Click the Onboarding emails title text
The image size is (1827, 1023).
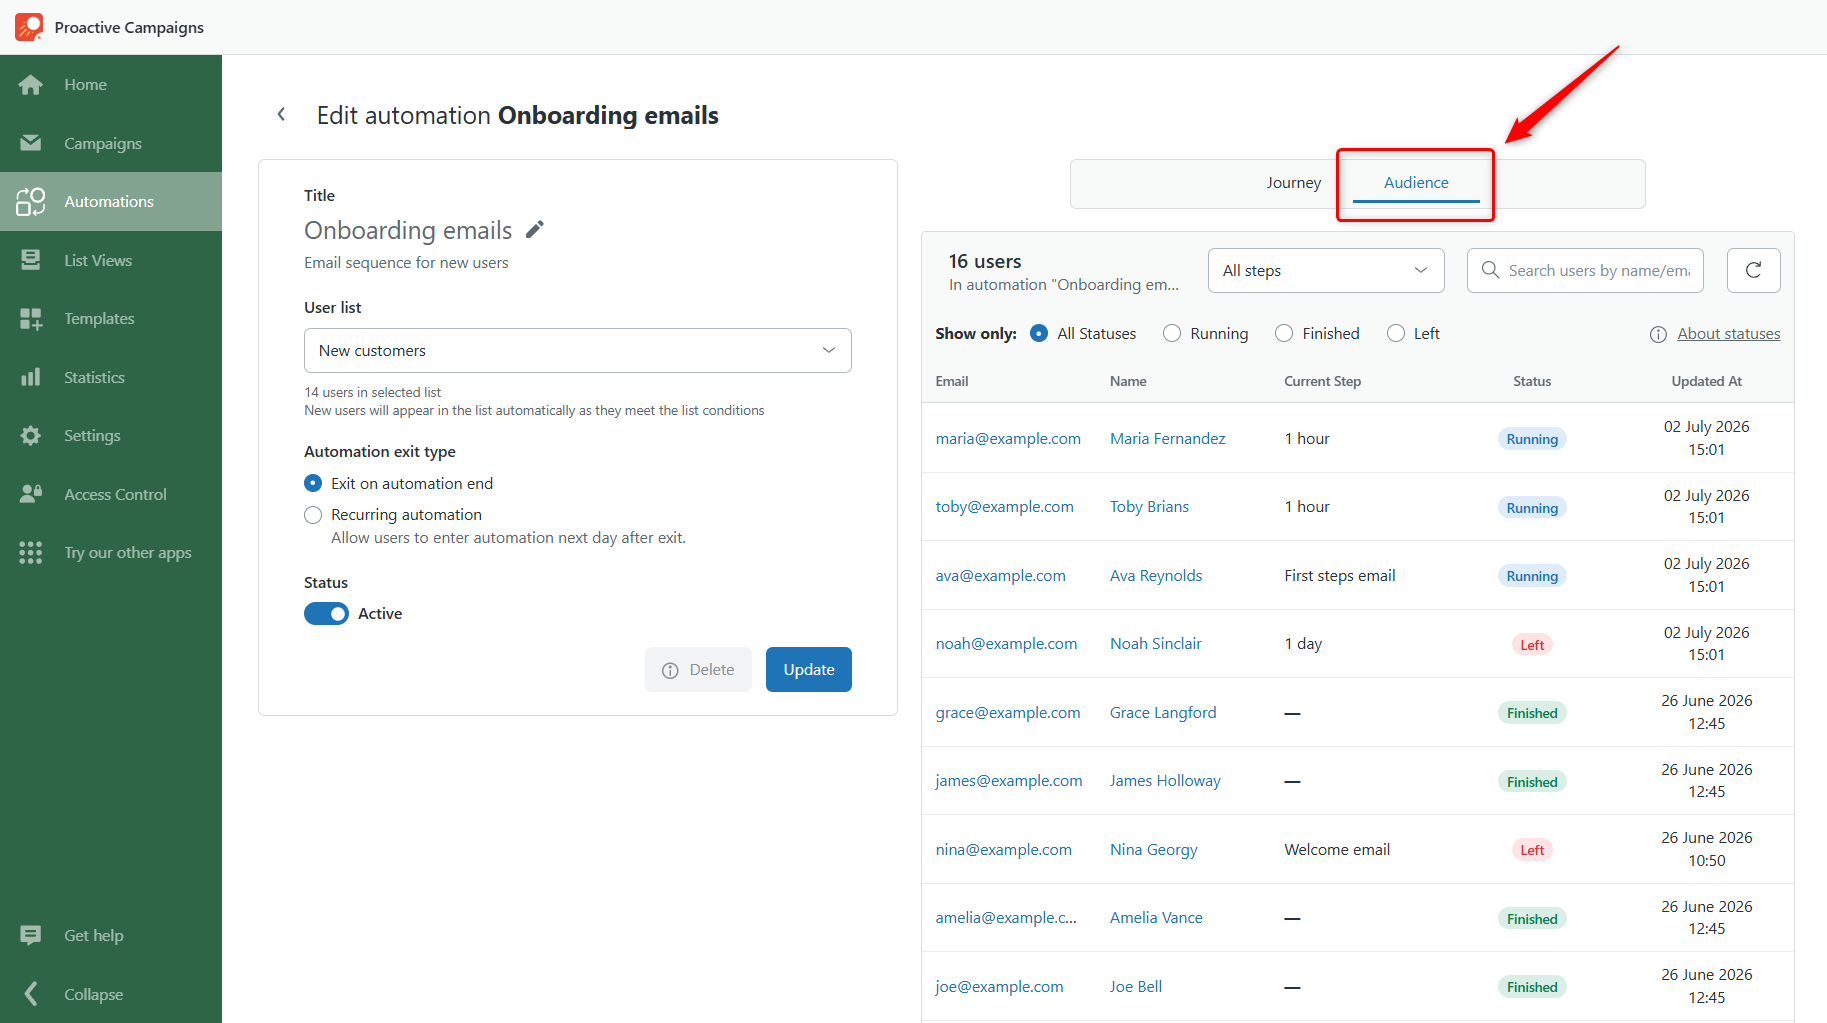pos(408,230)
